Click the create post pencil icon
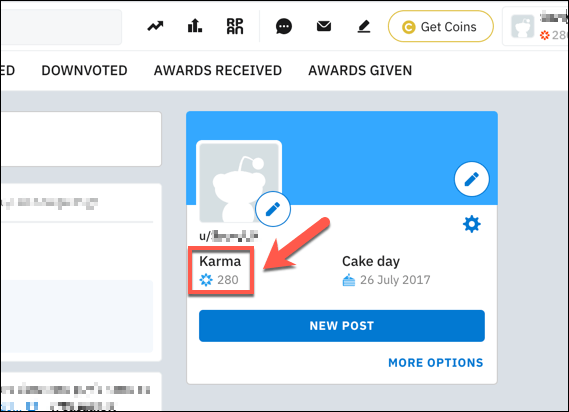Image resolution: width=569 pixels, height=412 pixels. pos(364,26)
